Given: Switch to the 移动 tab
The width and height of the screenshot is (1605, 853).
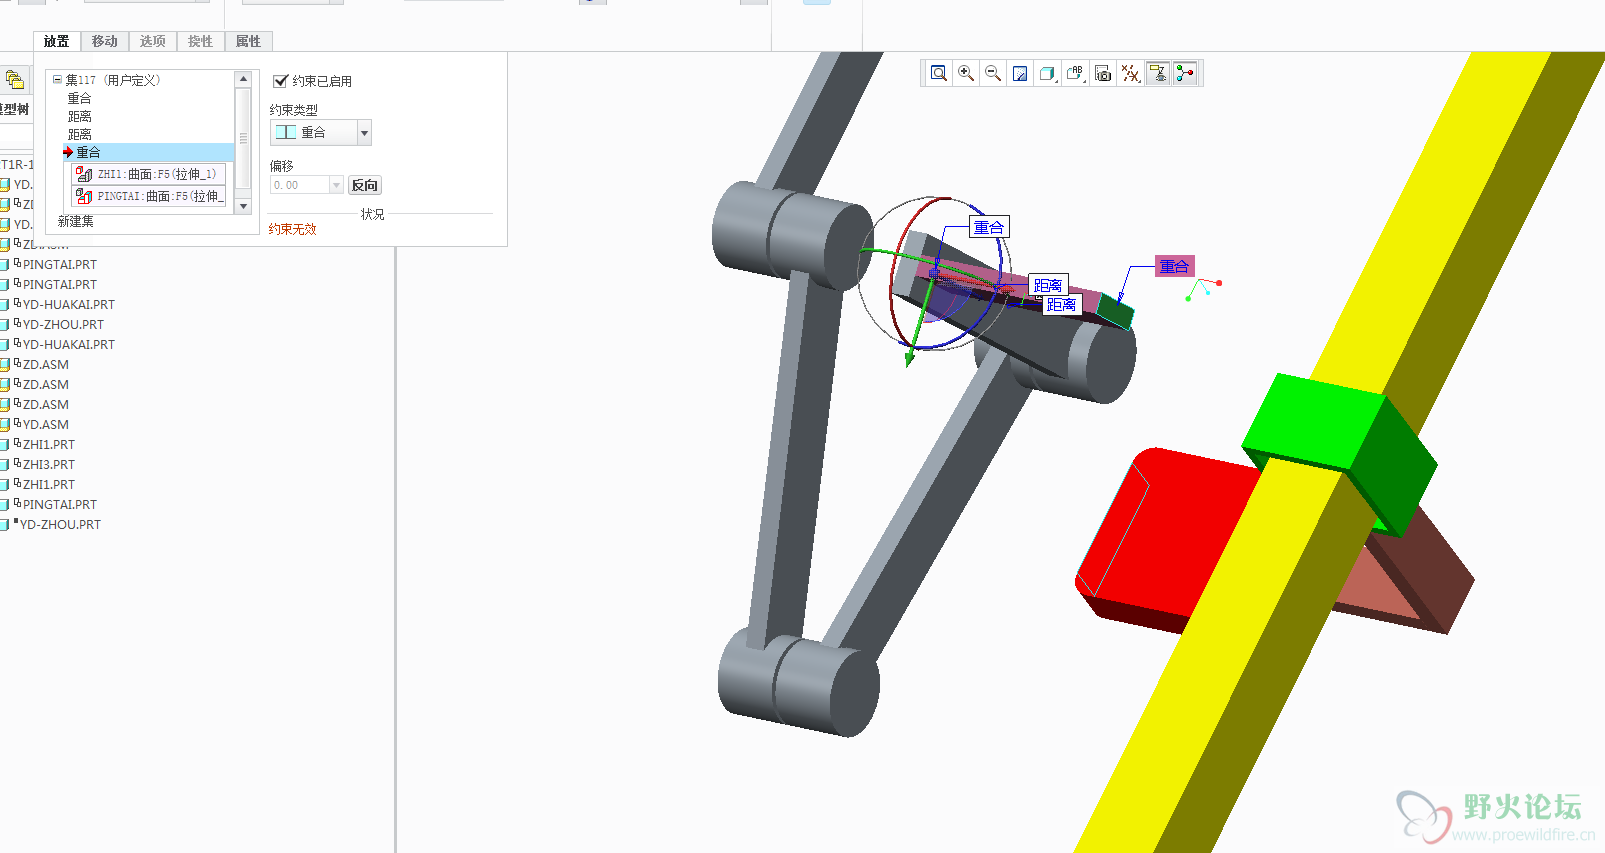Looking at the screenshot, I should click(x=105, y=41).
